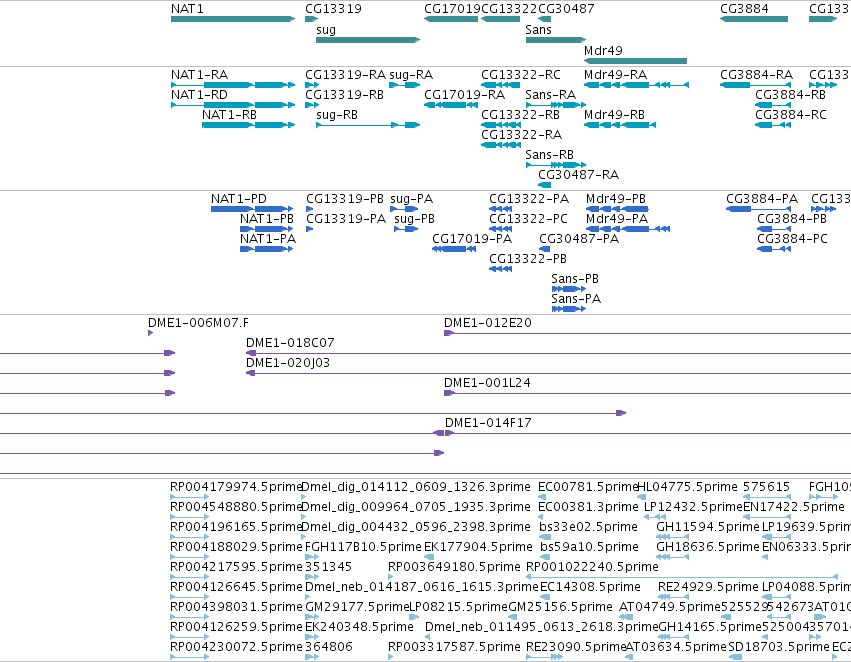
Task: Open the Mdr49-RA transcript
Action: tap(637, 85)
